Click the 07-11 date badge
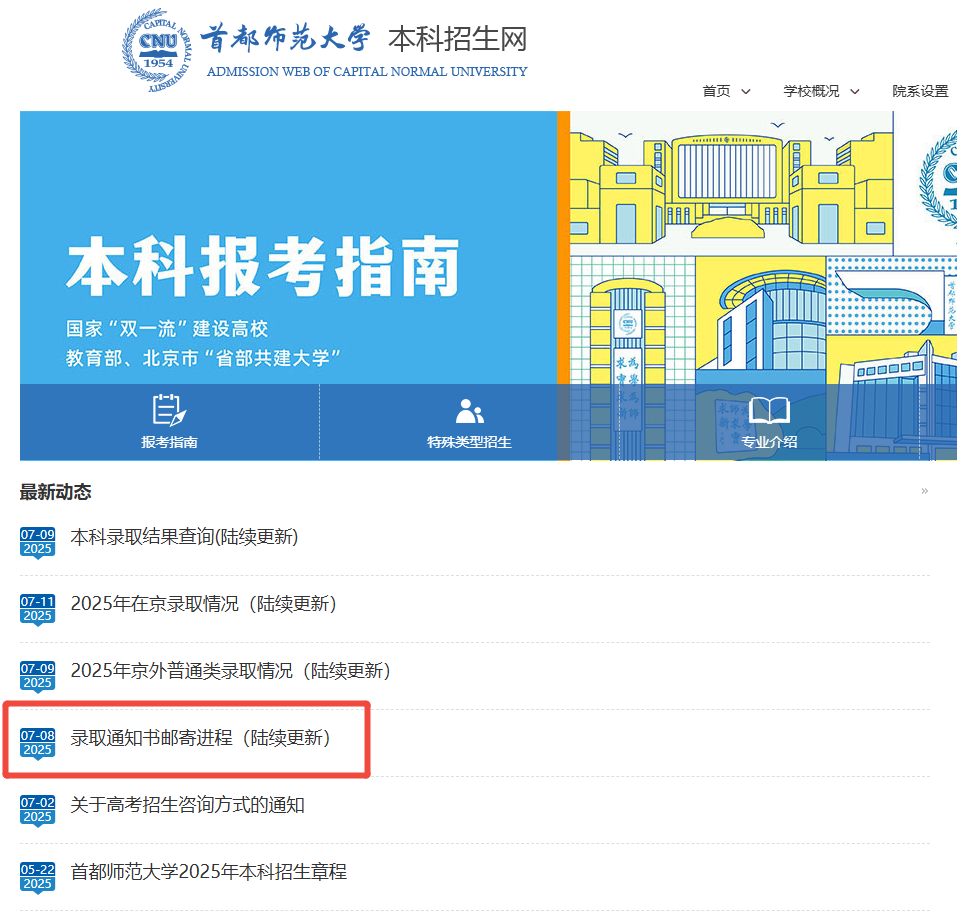Viewport: 957px width, 922px height. click(x=36, y=608)
